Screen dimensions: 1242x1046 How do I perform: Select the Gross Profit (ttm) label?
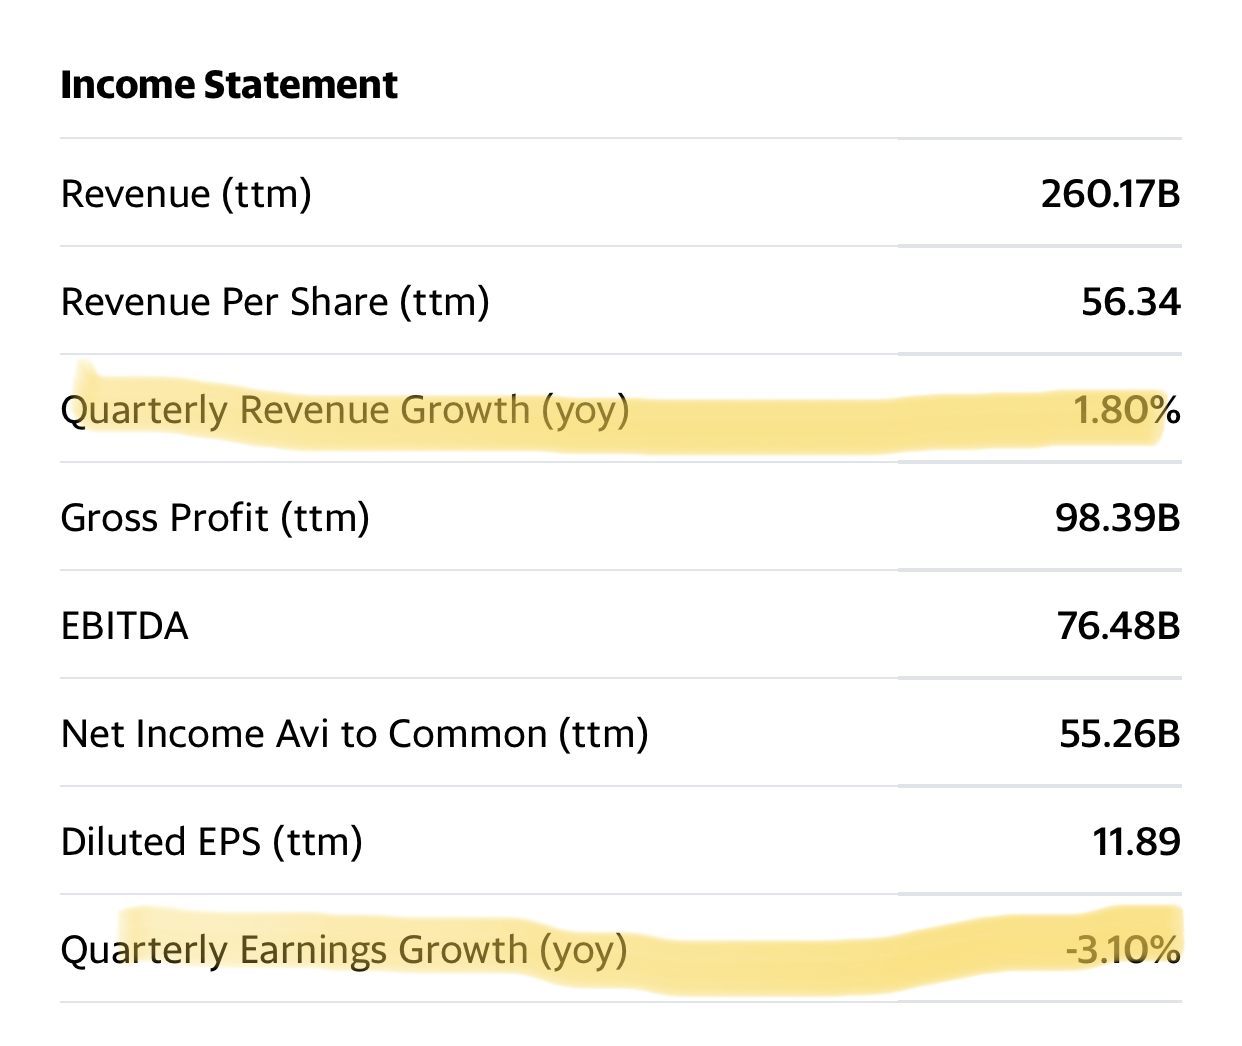215,518
